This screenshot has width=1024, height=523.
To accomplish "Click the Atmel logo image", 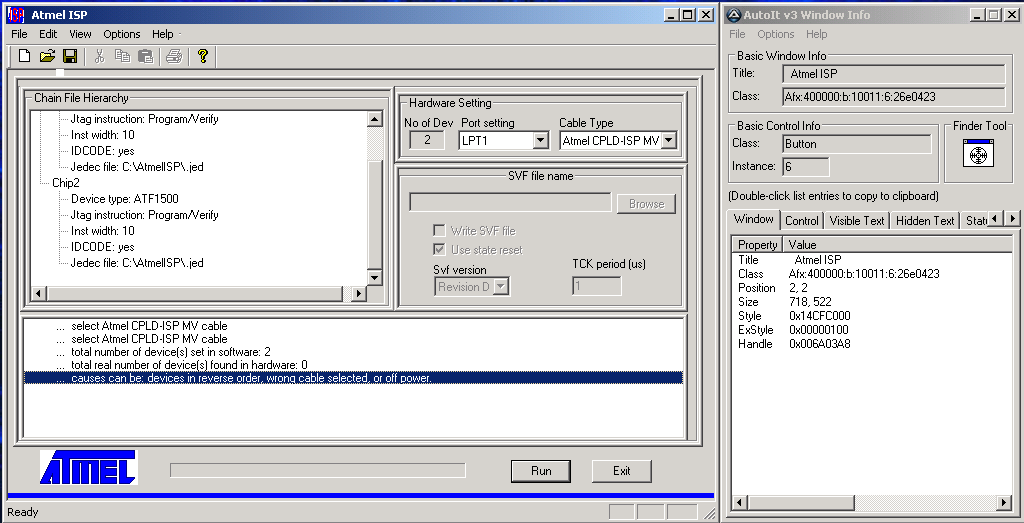I will click(x=89, y=467).
